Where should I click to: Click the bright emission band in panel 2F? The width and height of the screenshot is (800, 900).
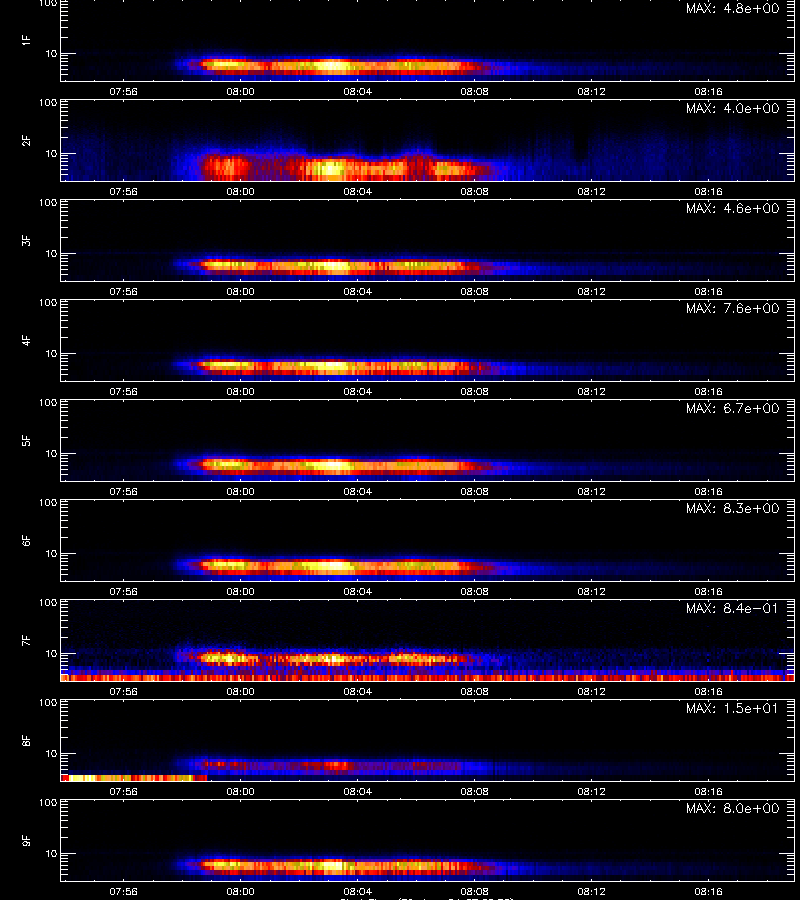[x=344, y=168]
